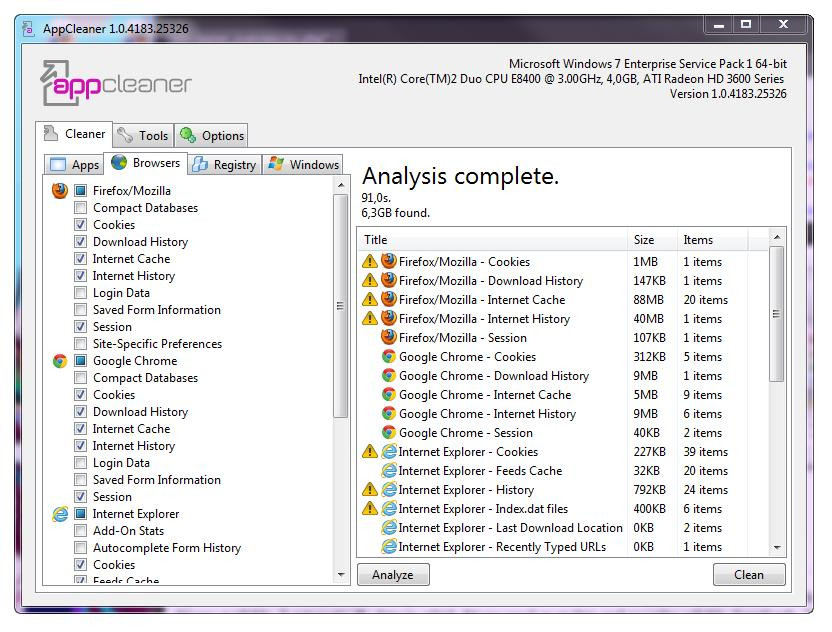The image size is (832, 632).
Task: Sort results by Items column header
Action: pos(712,240)
